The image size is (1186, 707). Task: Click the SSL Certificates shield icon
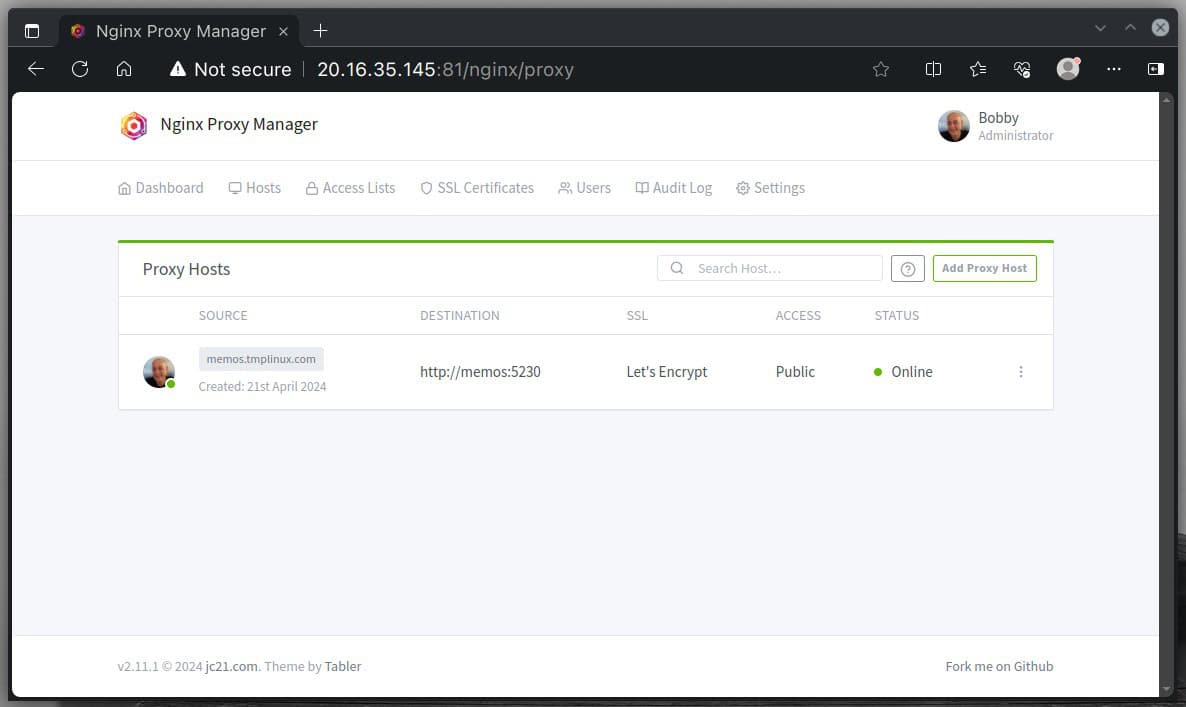tap(427, 188)
